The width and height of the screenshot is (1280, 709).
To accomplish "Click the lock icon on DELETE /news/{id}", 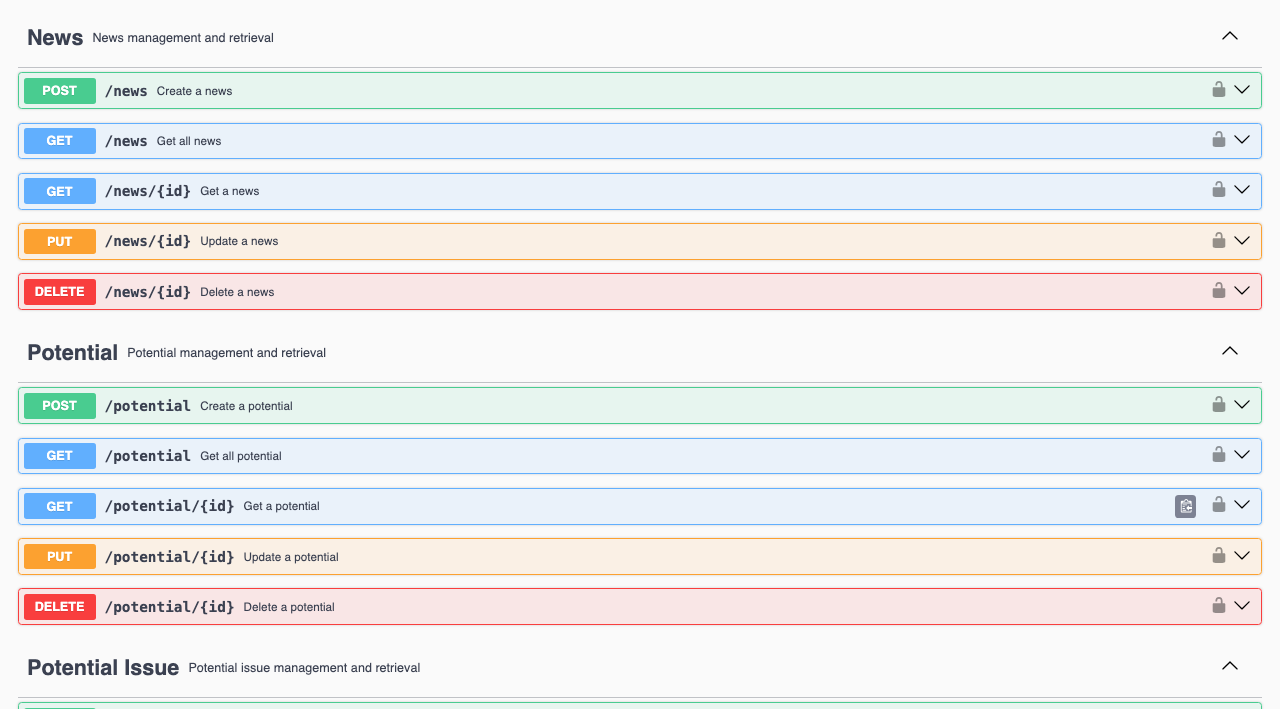I will 1218,291.
